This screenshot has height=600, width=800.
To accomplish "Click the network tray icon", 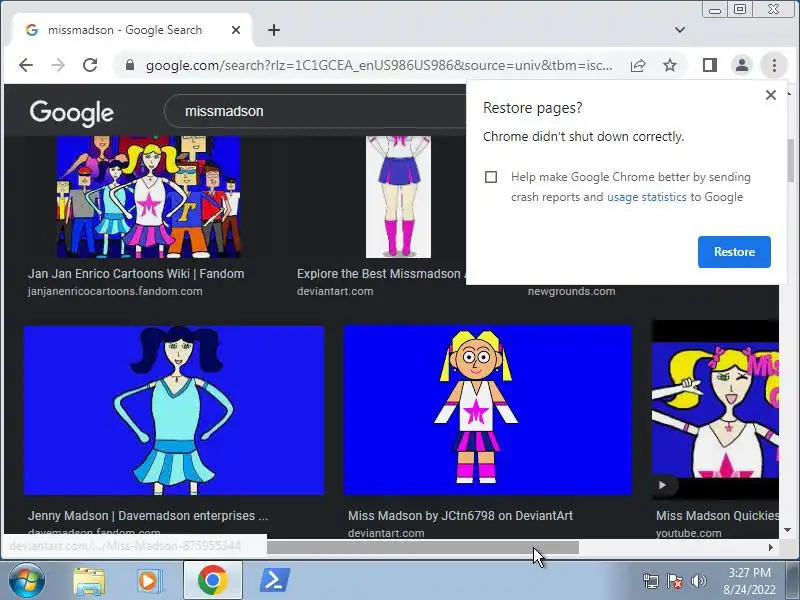I will pos(651,581).
